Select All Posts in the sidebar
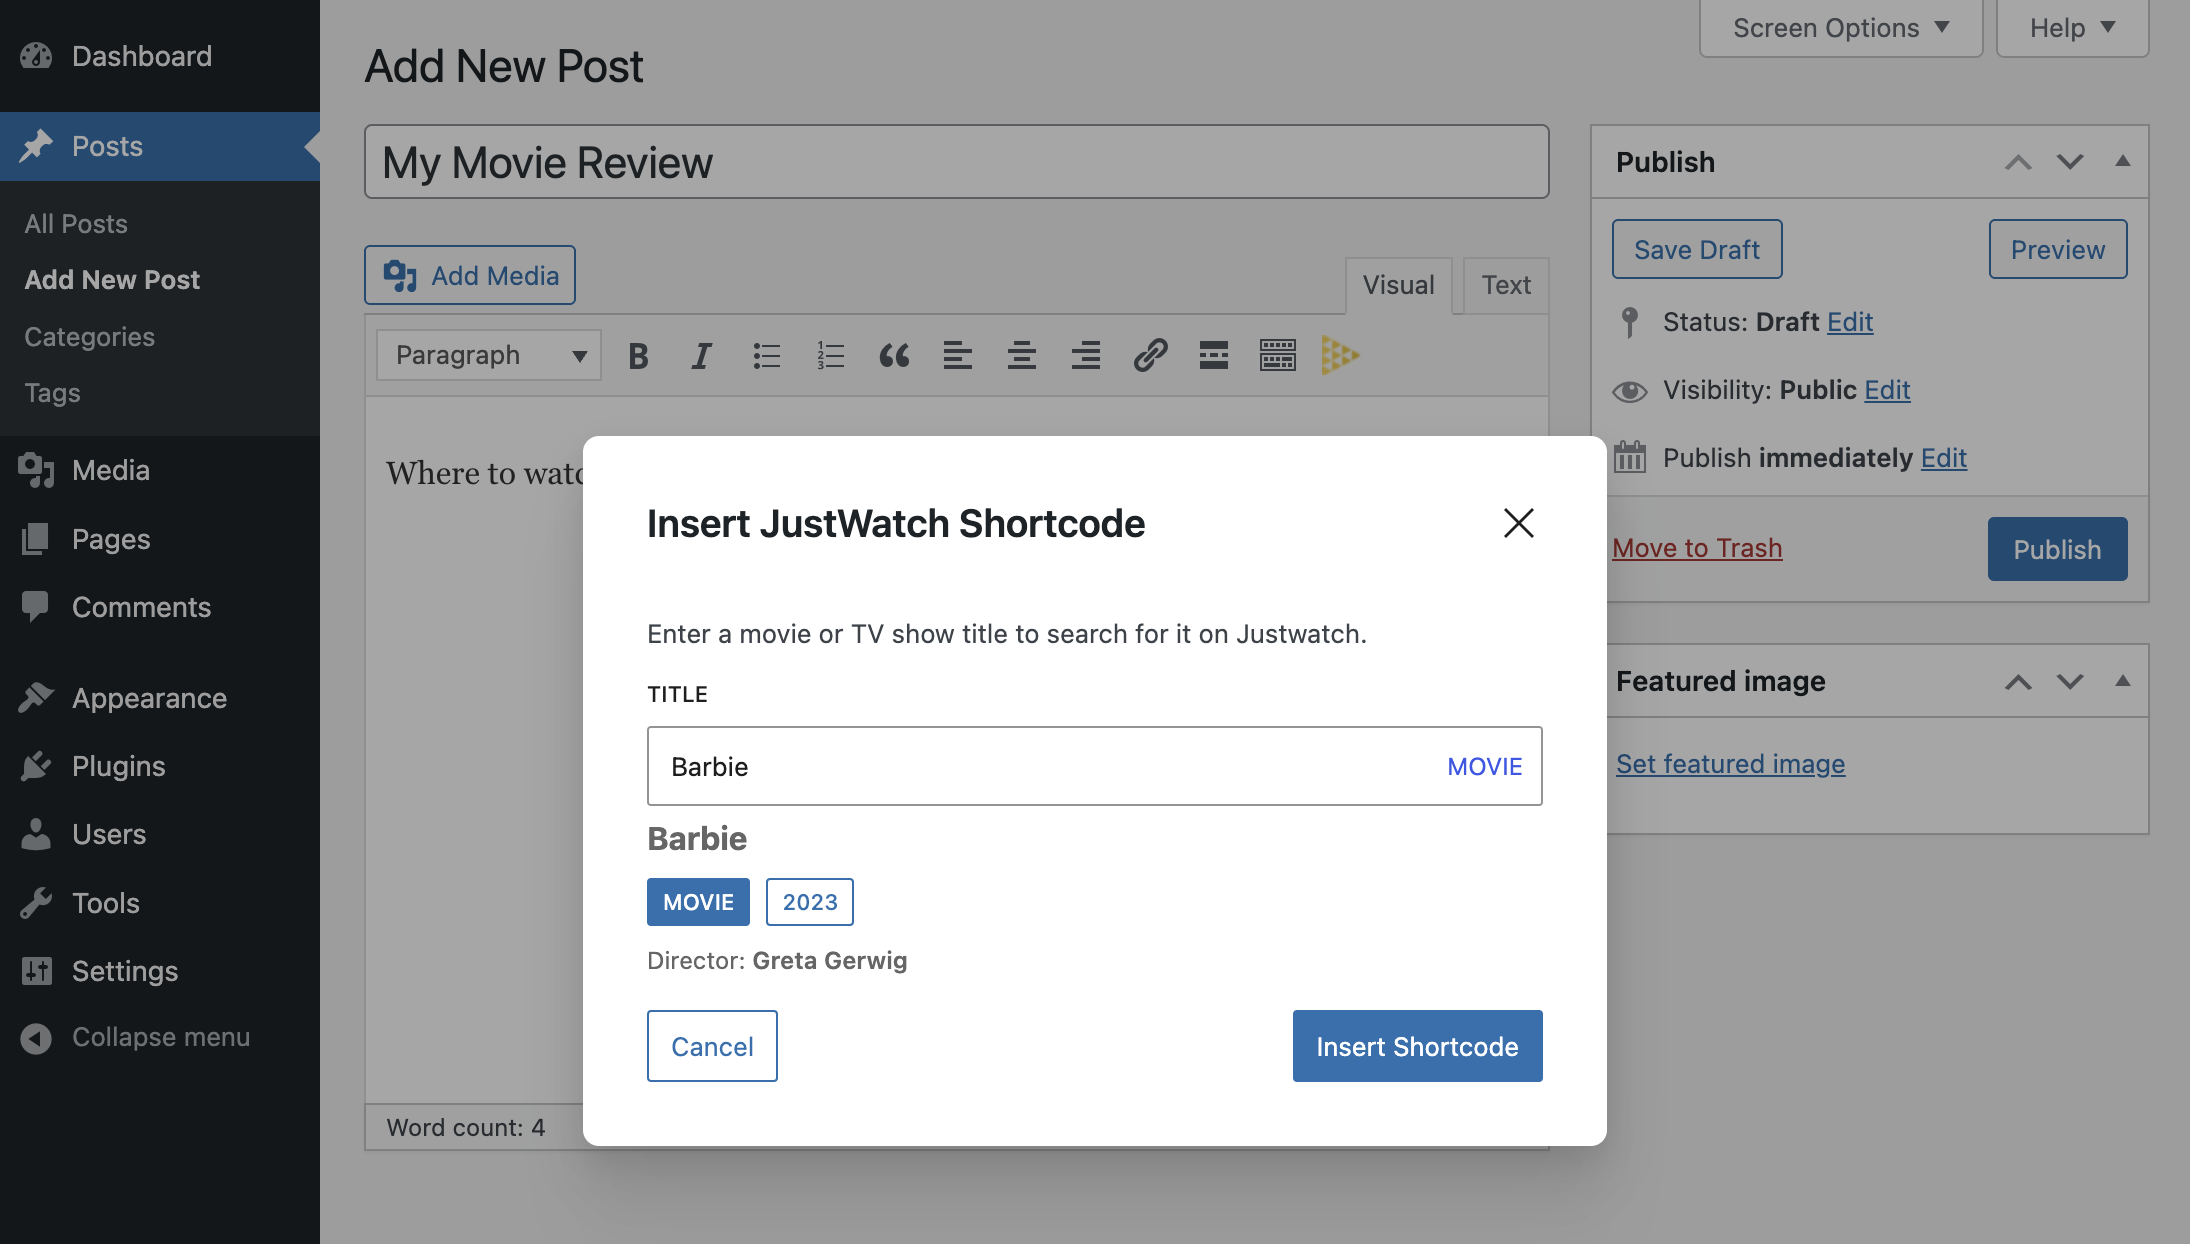2190x1244 pixels. coord(75,223)
